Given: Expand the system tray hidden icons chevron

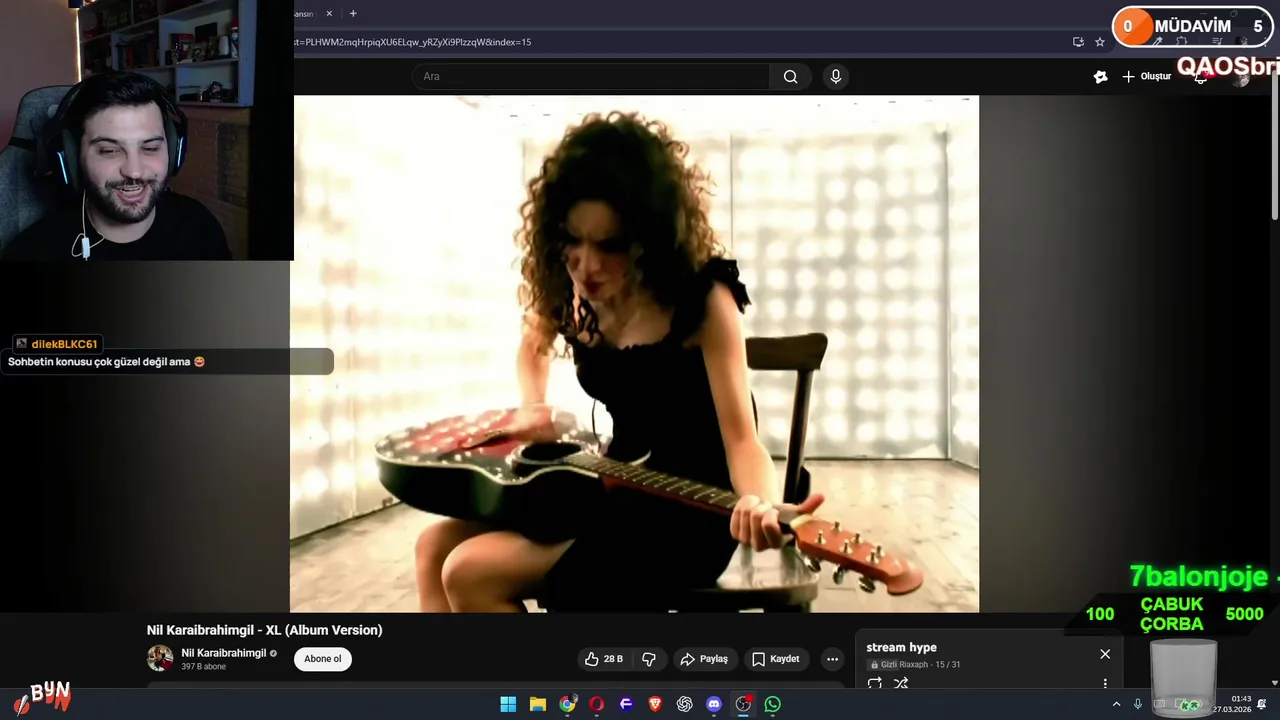Looking at the screenshot, I should [x=1116, y=704].
